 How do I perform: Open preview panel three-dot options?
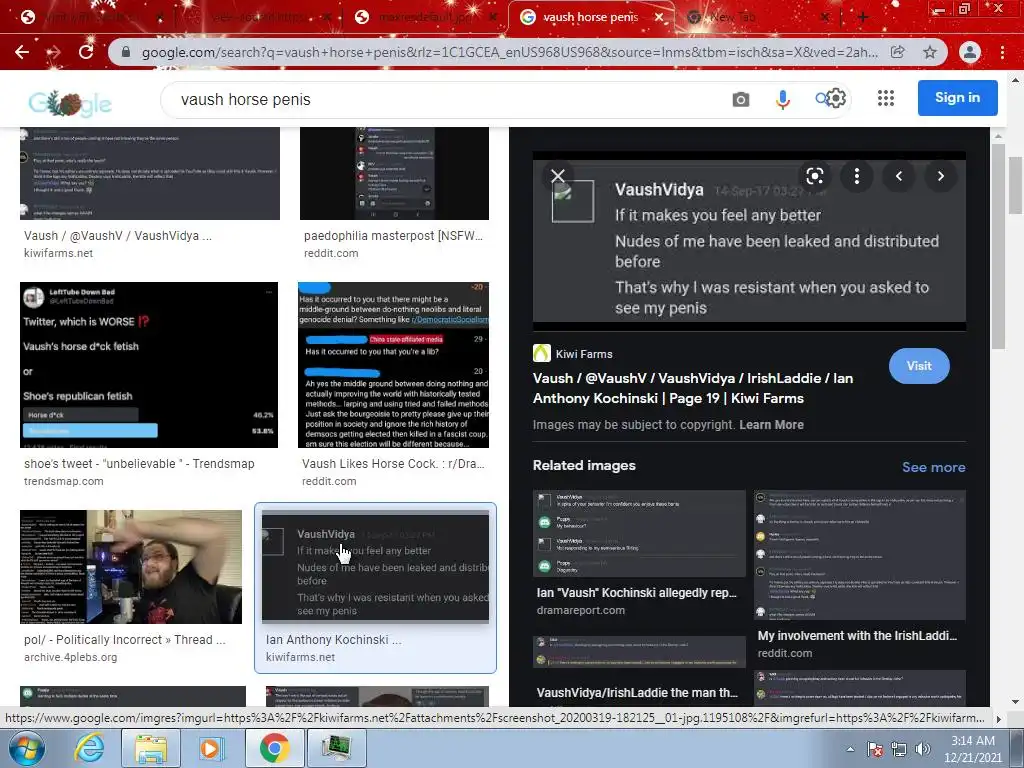(x=857, y=176)
